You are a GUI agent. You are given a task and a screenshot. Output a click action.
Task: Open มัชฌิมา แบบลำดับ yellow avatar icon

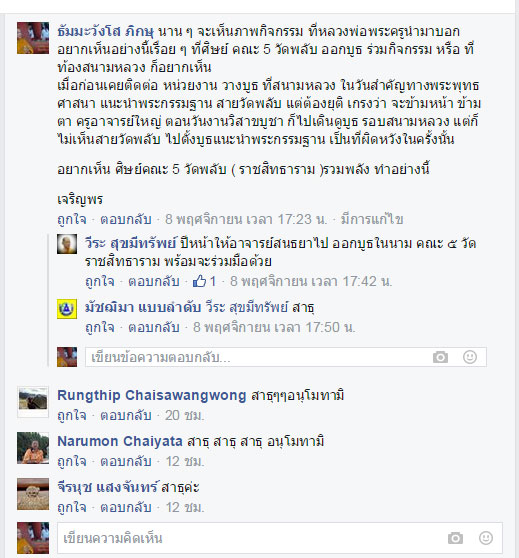pos(67,309)
